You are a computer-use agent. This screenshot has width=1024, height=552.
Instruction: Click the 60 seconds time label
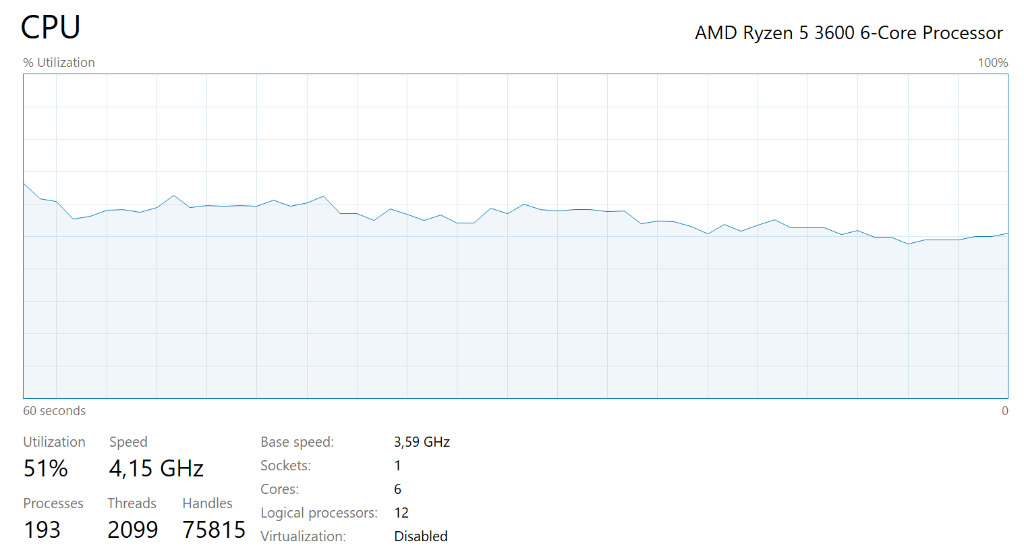point(54,411)
